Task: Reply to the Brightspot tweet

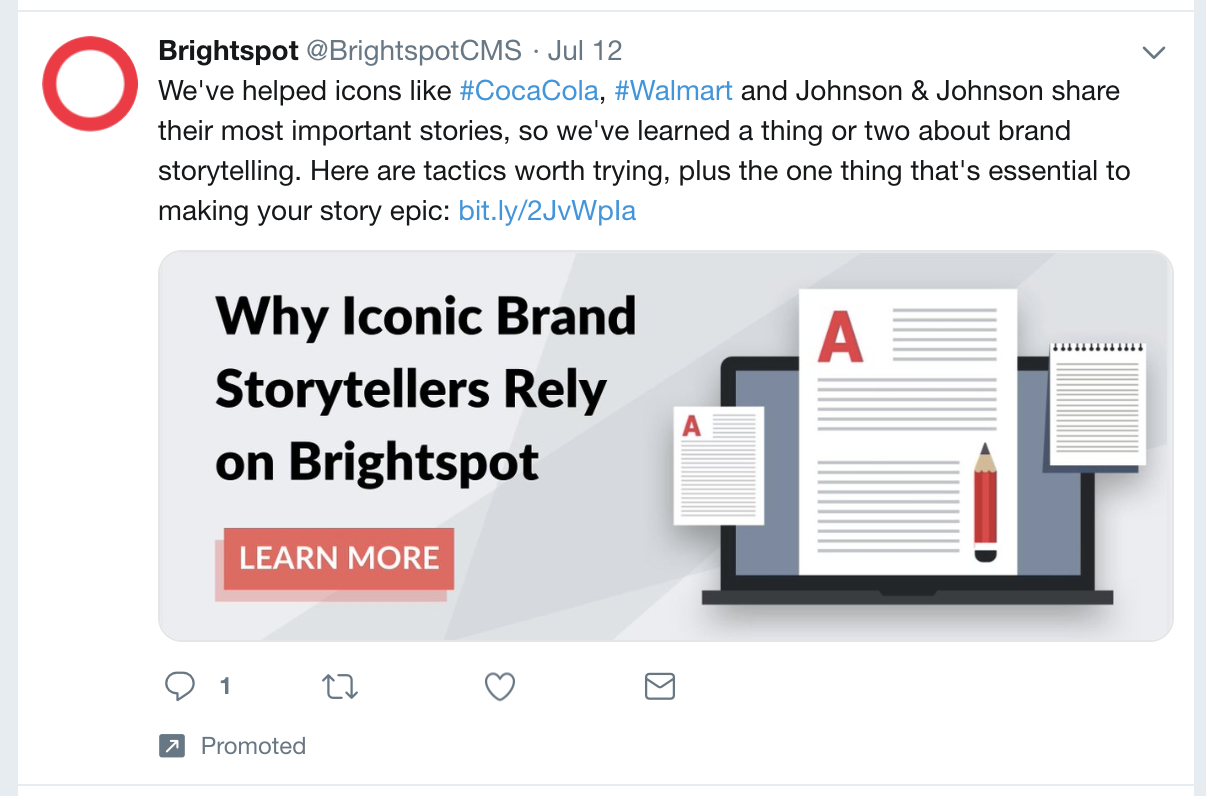Action: coord(180,686)
